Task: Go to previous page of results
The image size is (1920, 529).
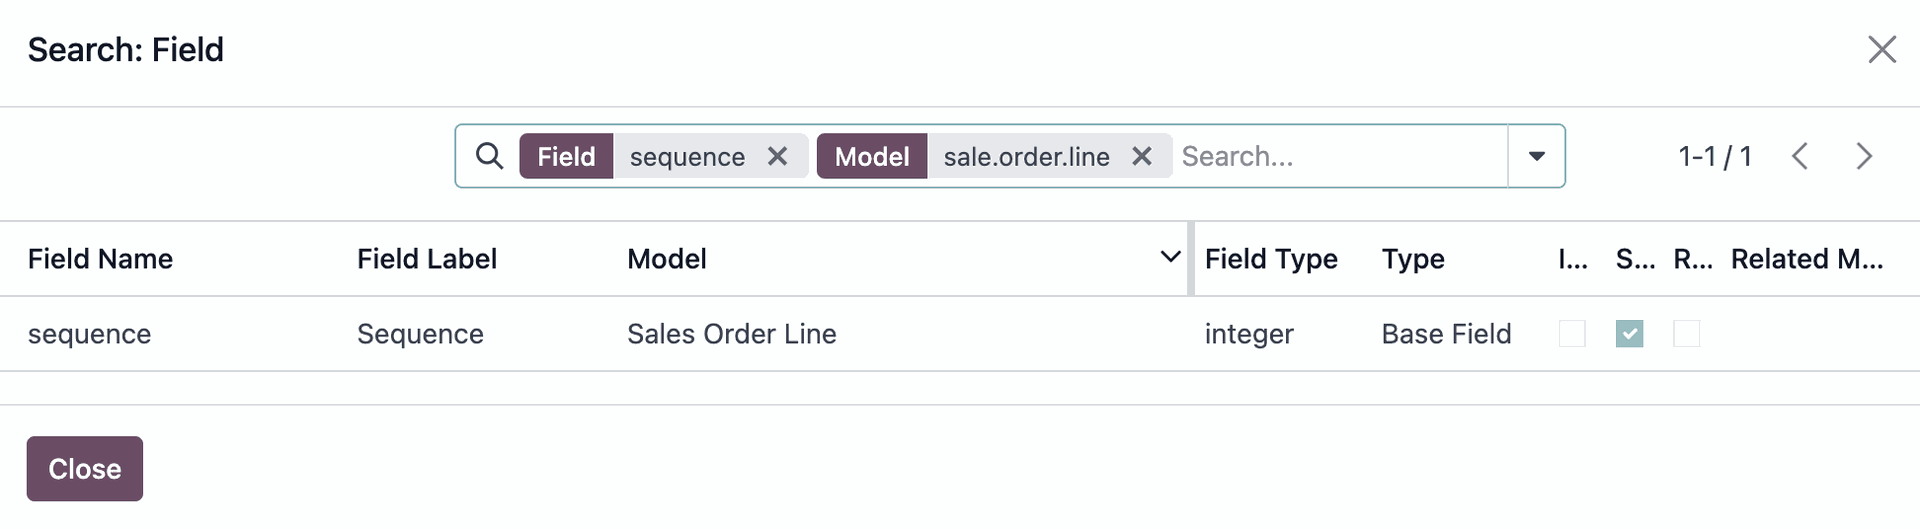Action: (x=1800, y=156)
